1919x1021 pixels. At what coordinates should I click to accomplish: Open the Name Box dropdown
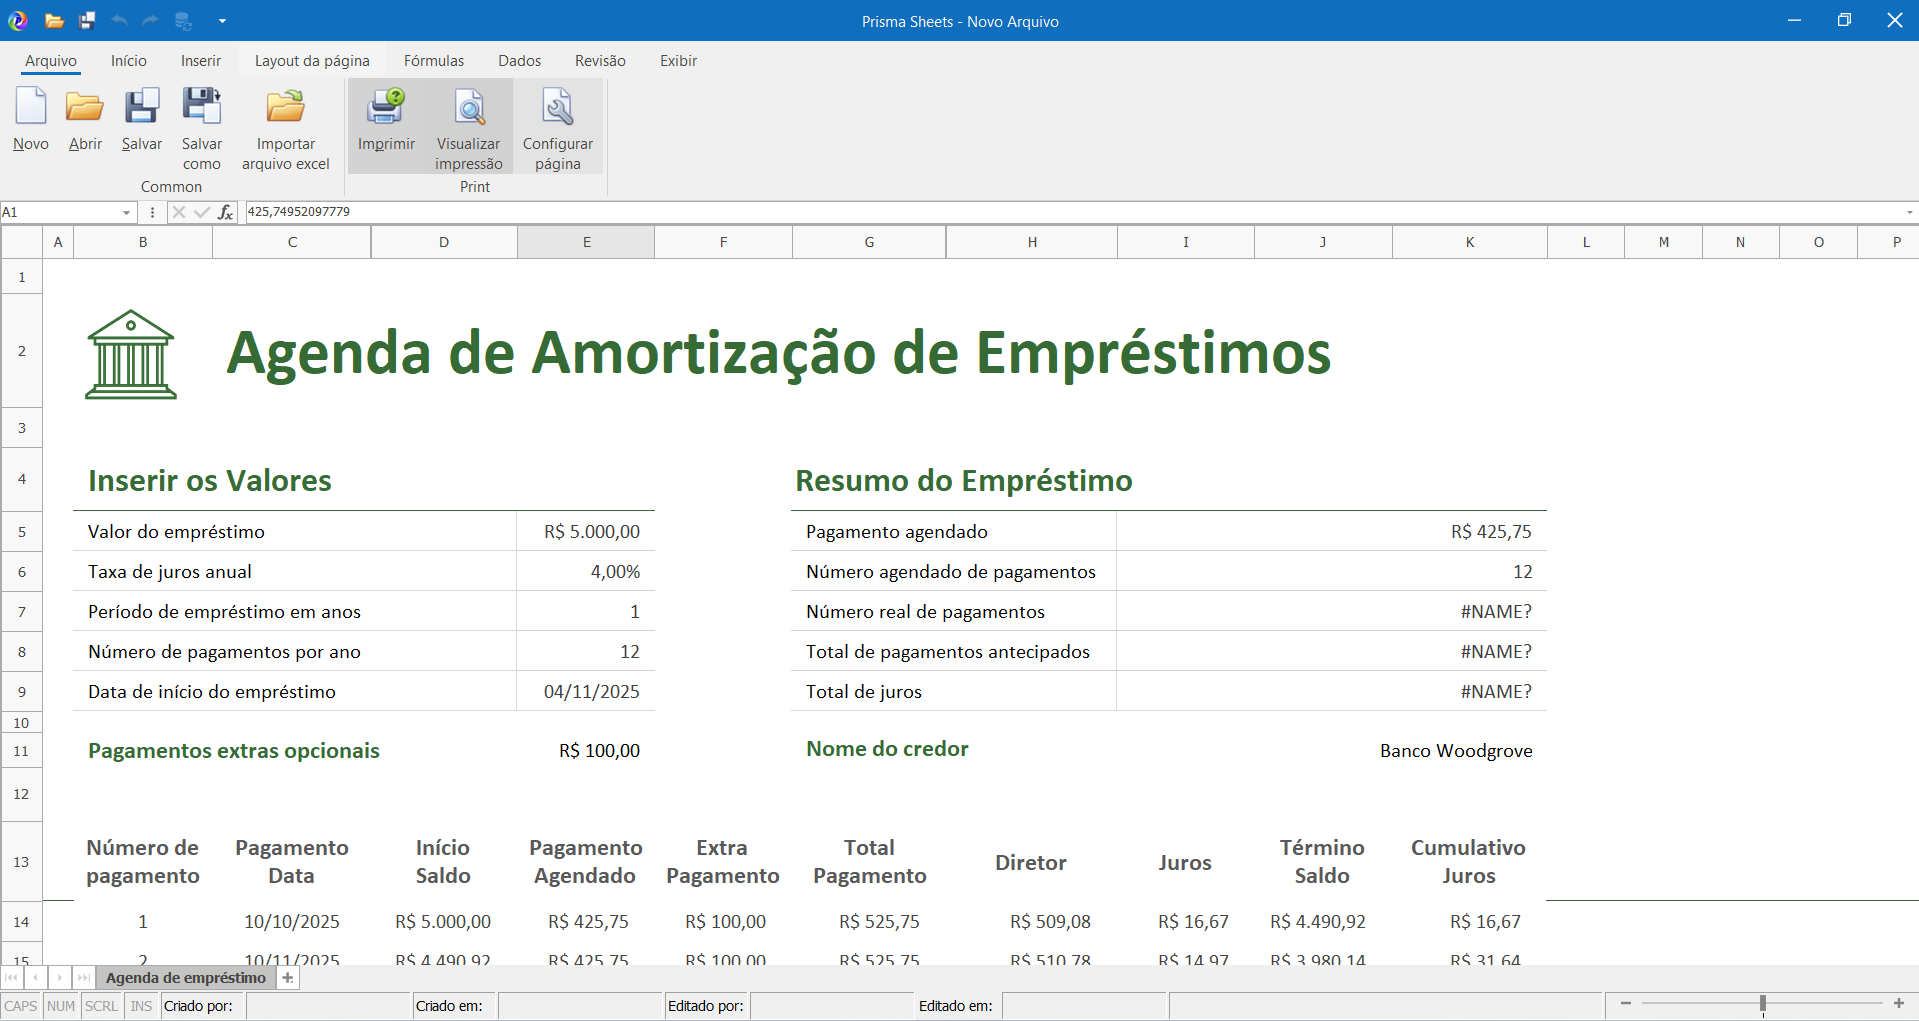(x=126, y=212)
